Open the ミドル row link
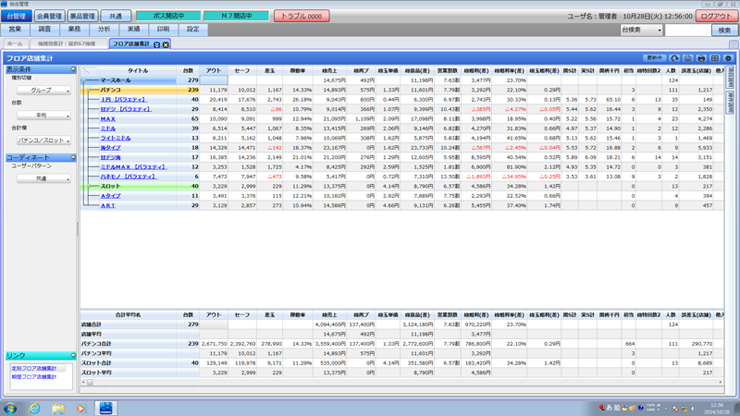The width and height of the screenshot is (740, 416). (108, 128)
